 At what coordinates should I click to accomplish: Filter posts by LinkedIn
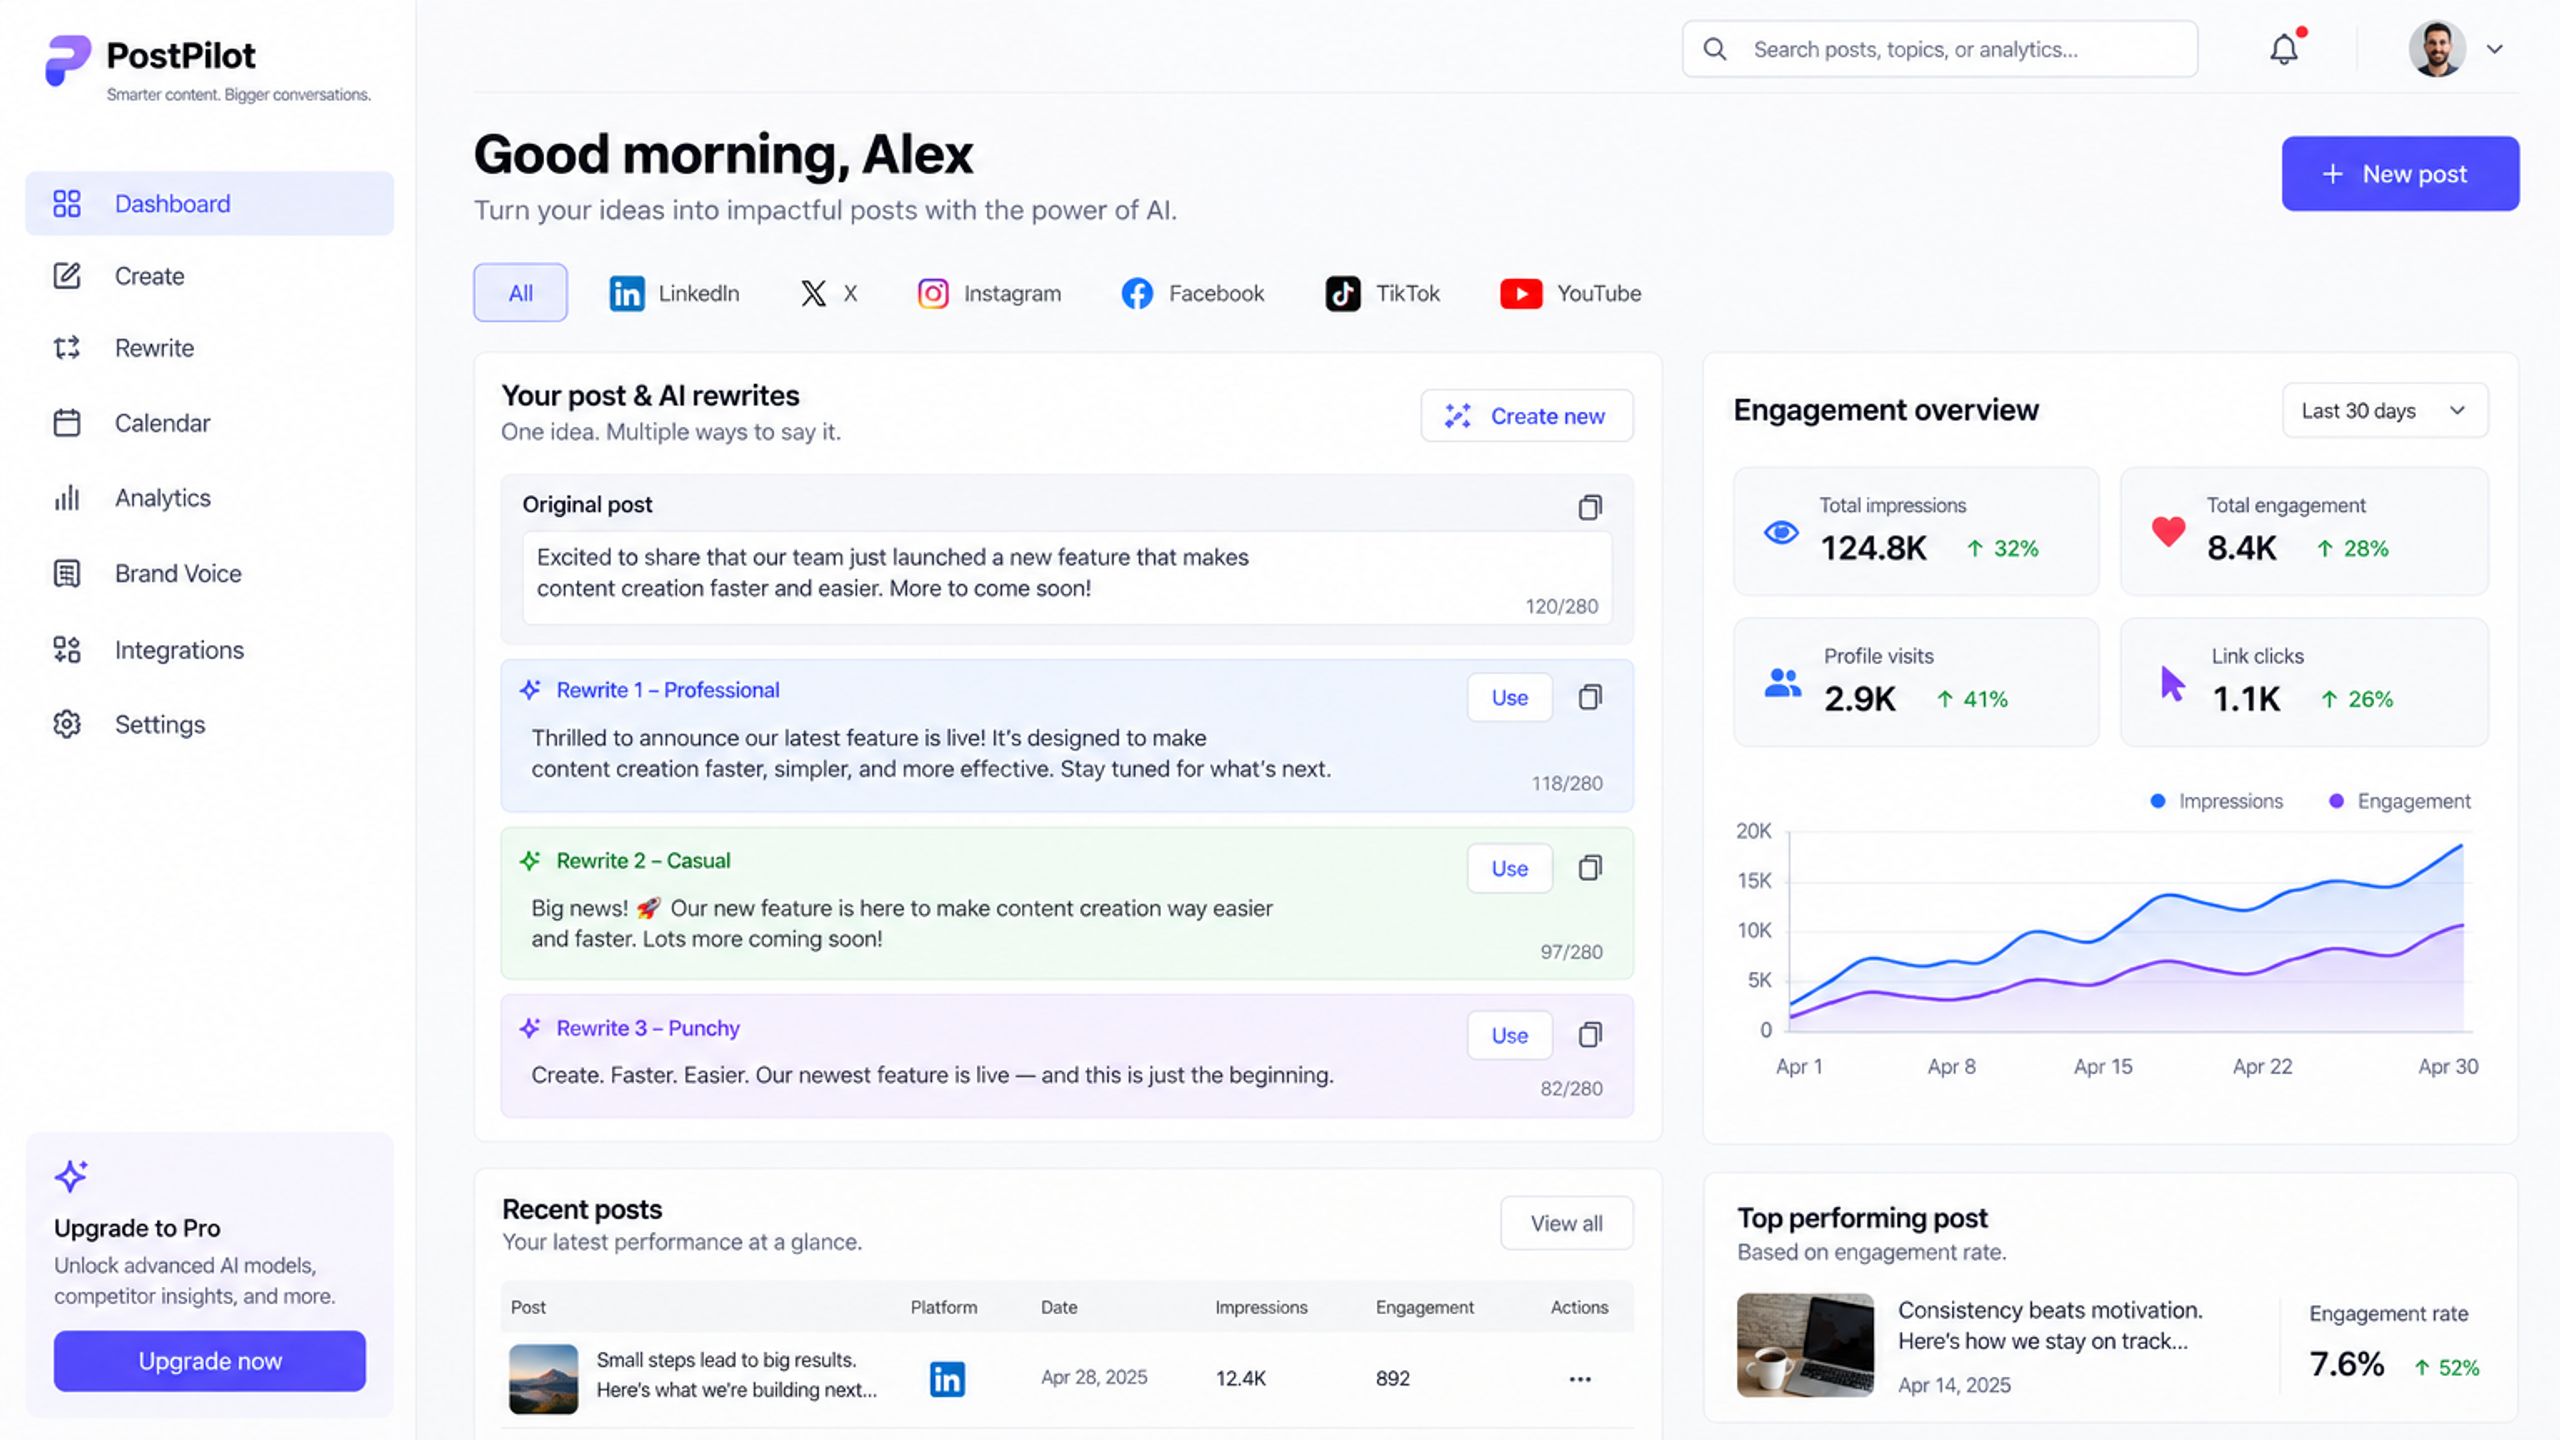[x=675, y=293]
